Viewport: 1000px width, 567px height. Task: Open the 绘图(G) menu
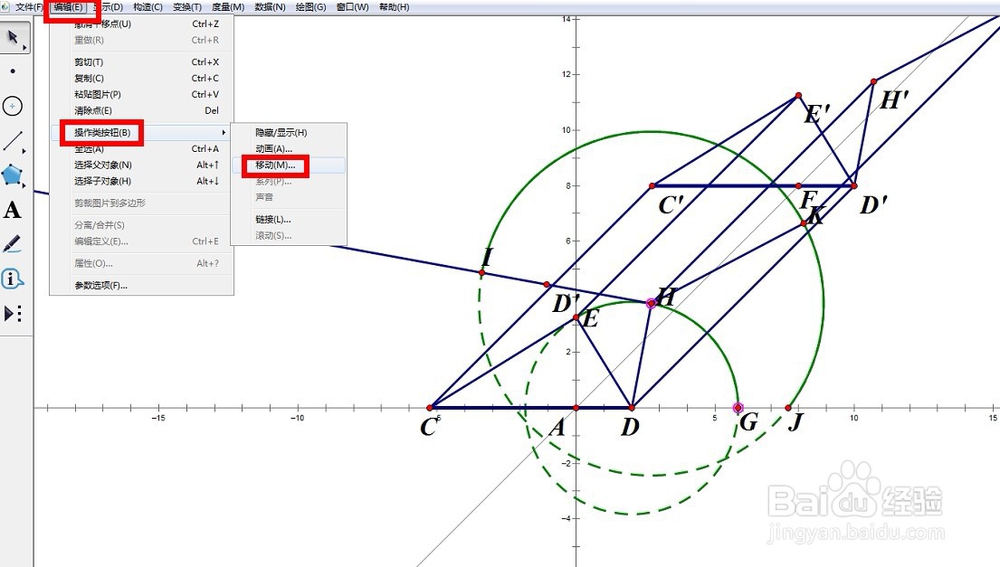tap(311, 7)
